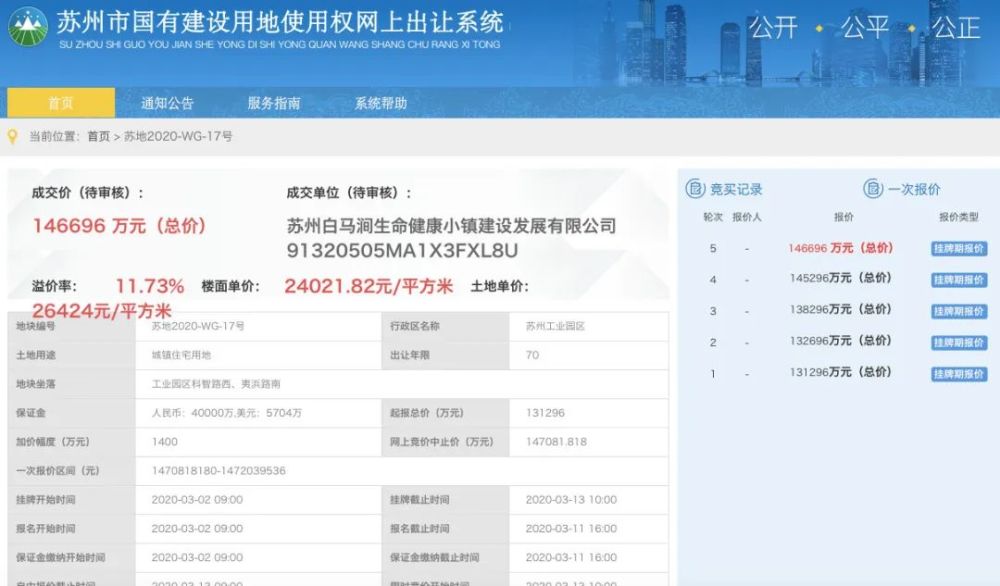The image size is (1000, 586).
Task: Click the location cell 工业园区科智路西、夷浜路南
Action: coord(216,384)
